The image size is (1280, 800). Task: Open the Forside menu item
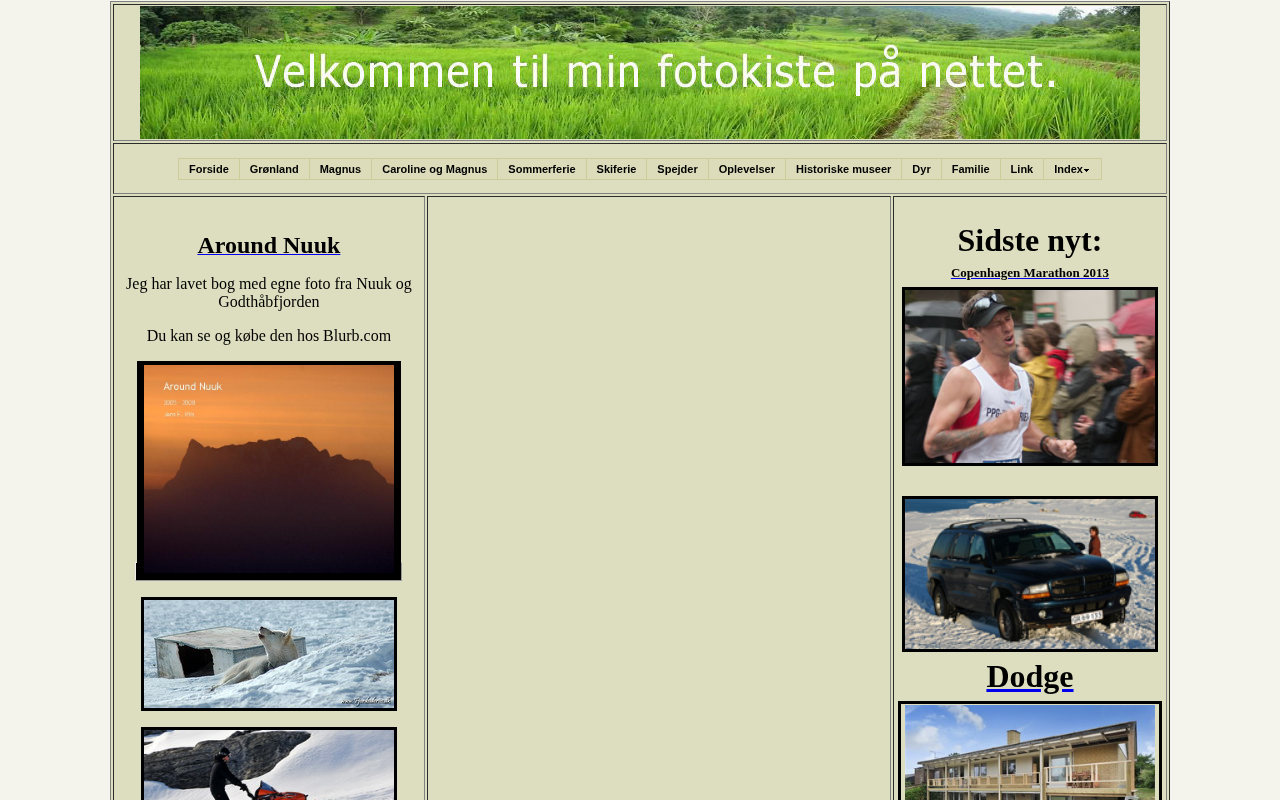[209, 169]
